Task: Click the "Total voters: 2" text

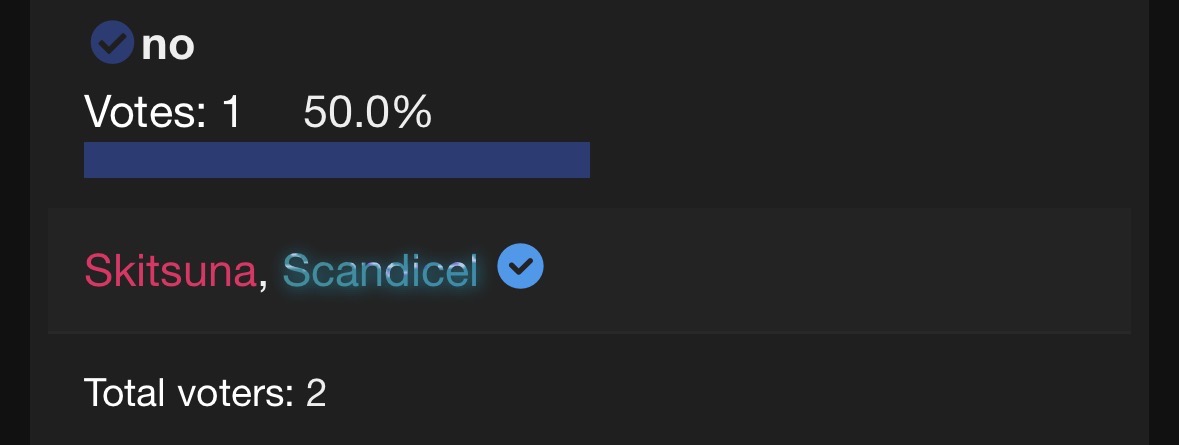Action: coord(205,393)
